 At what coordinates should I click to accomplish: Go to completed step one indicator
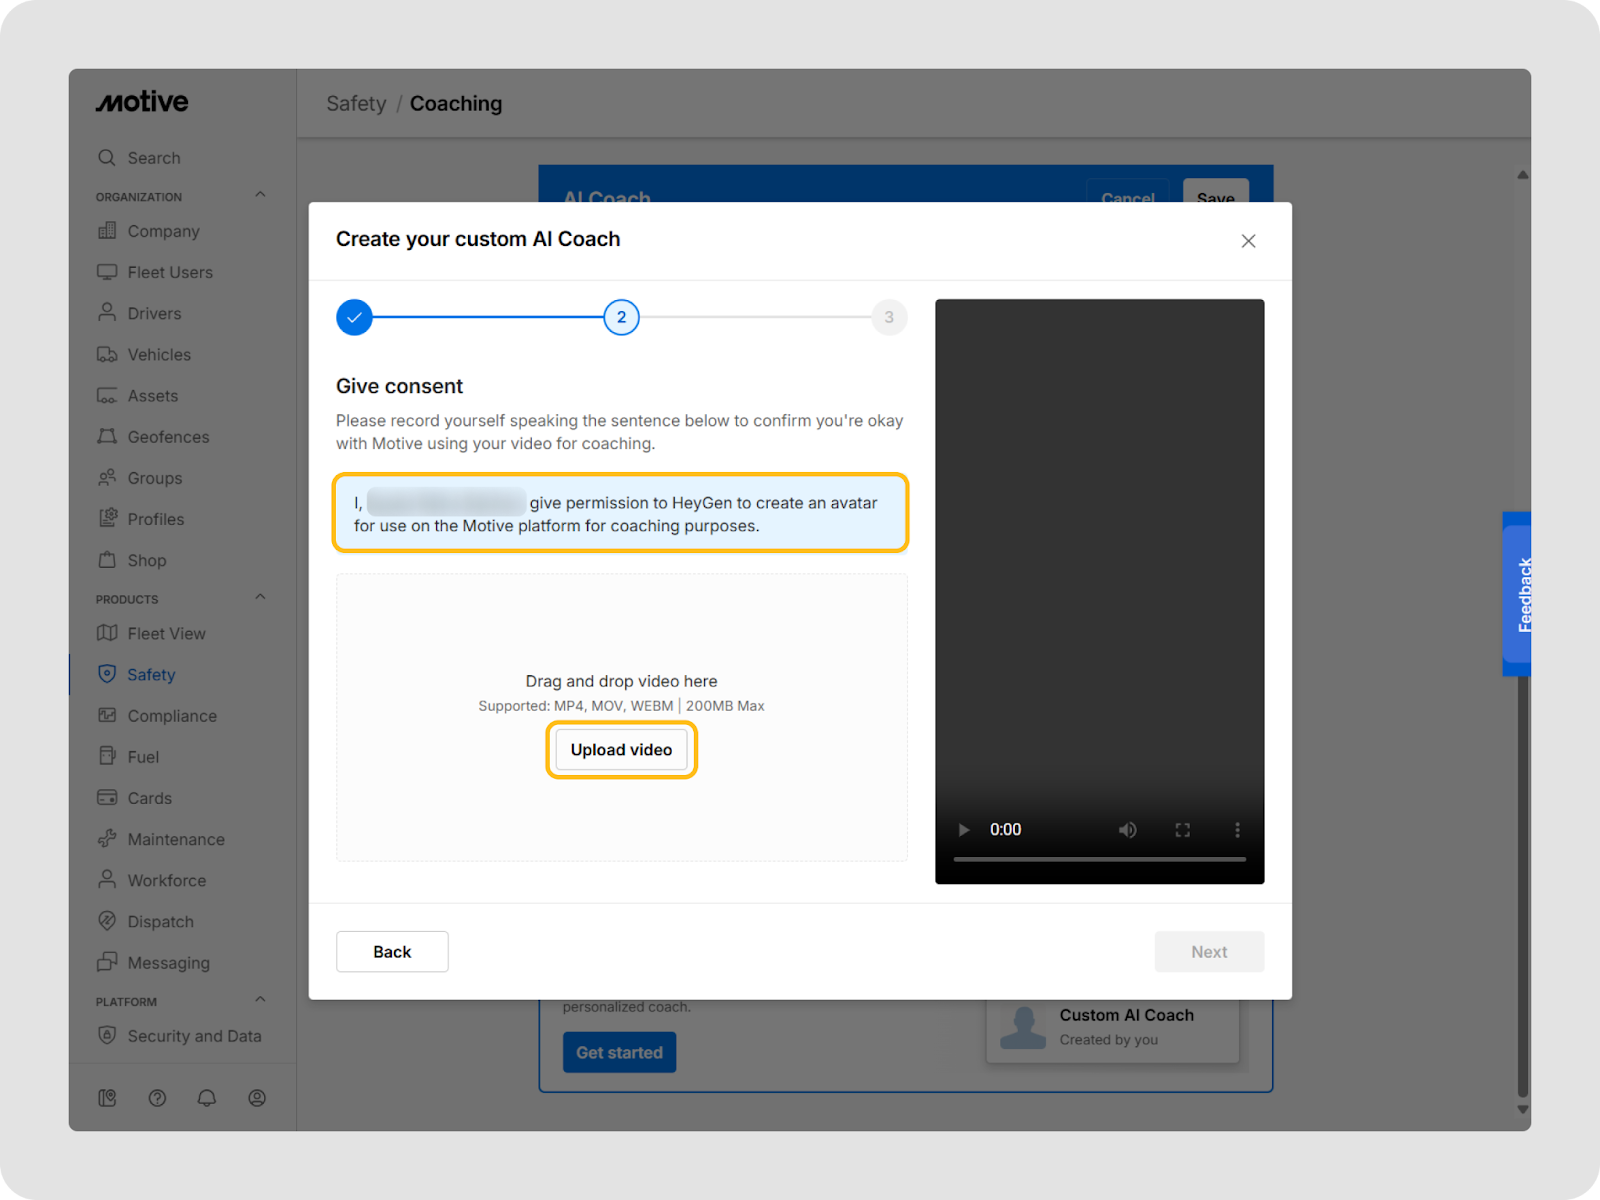[354, 318]
